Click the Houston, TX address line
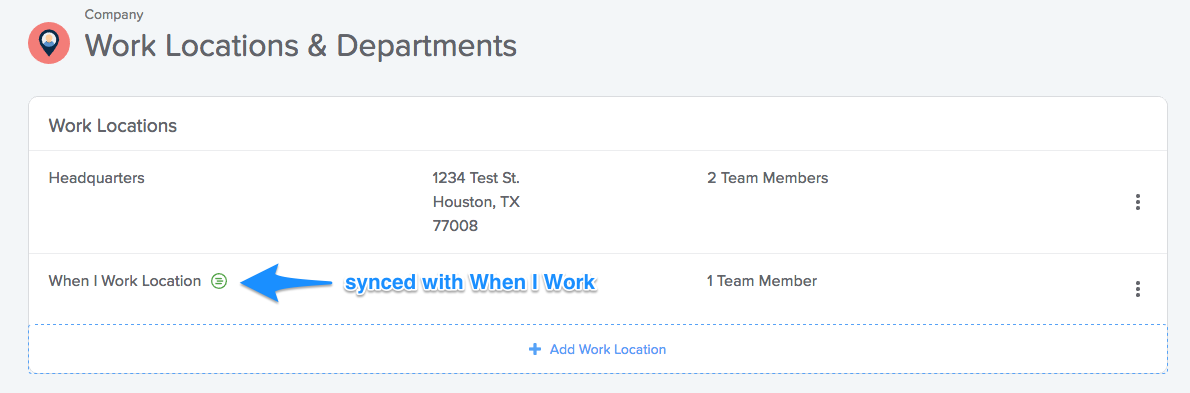This screenshot has height=393, width=1190. coord(476,202)
